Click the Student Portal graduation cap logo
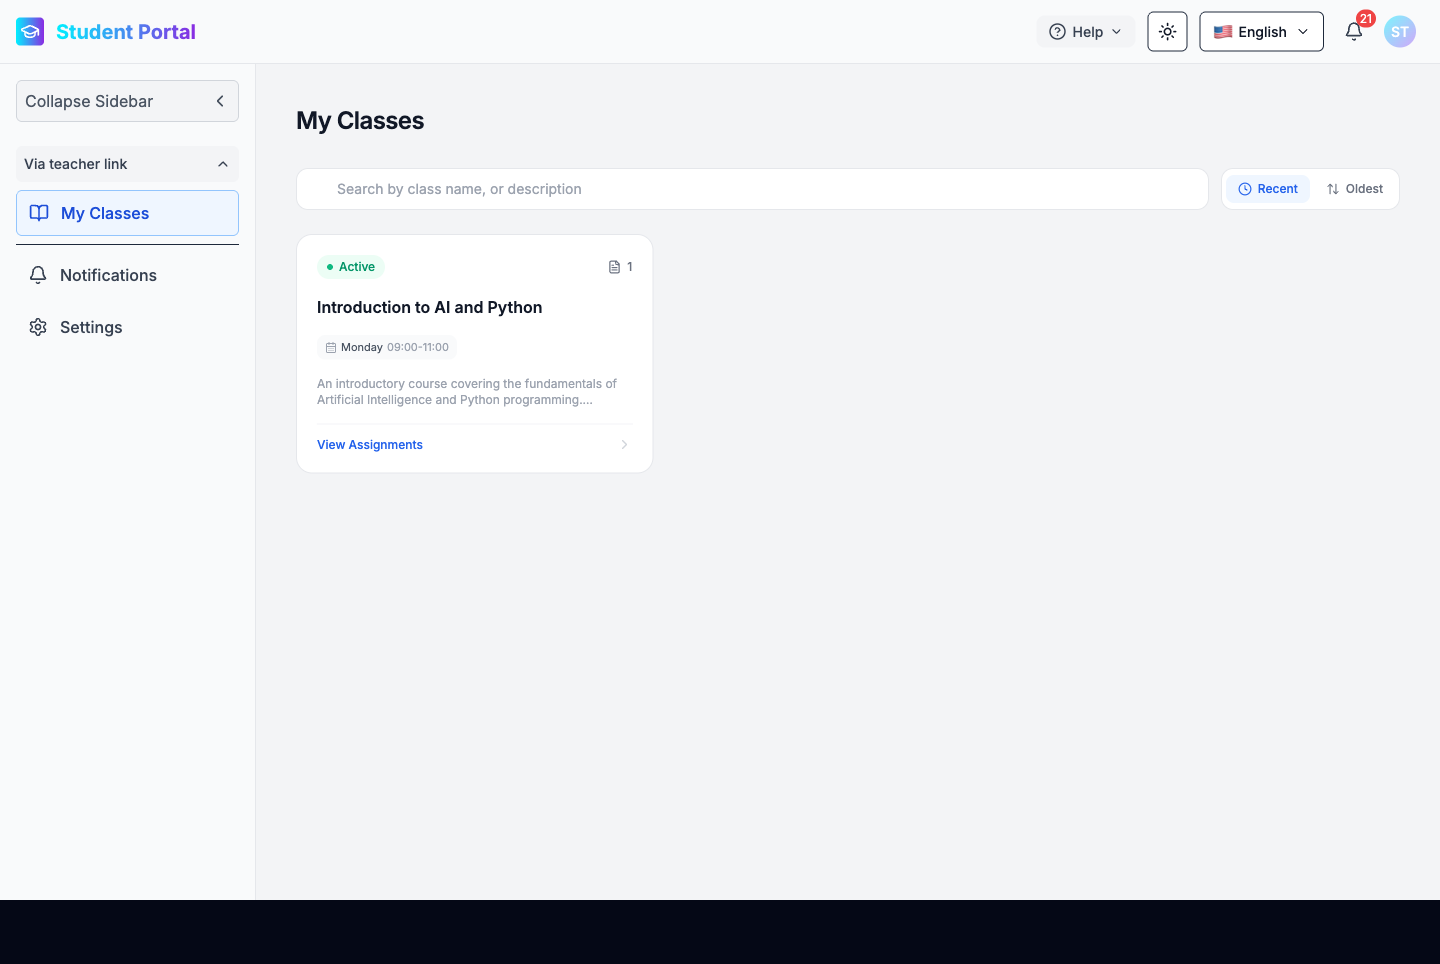1440x964 pixels. [30, 32]
